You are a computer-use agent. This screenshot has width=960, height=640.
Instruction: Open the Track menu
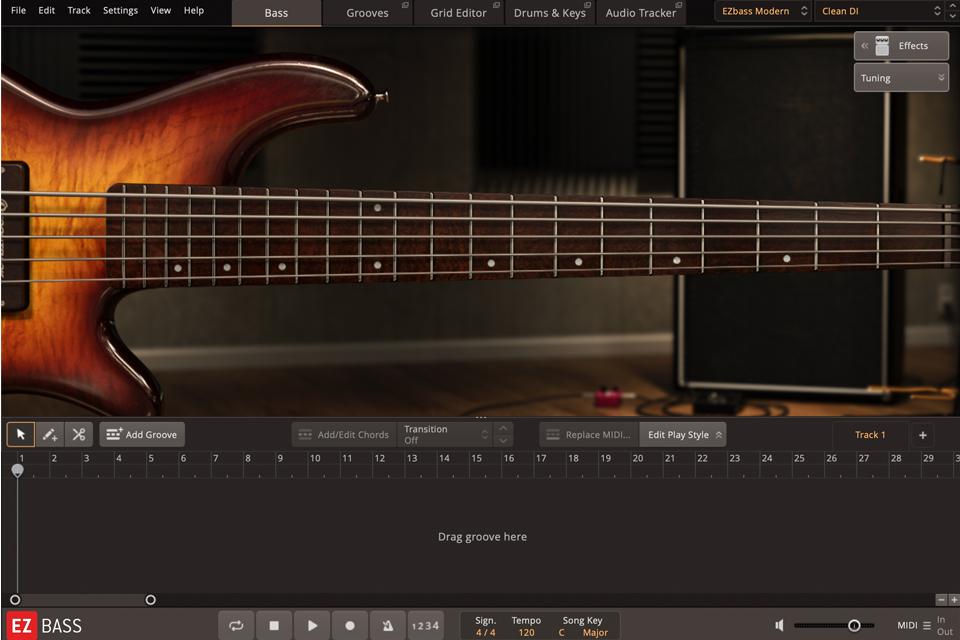[x=78, y=11]
